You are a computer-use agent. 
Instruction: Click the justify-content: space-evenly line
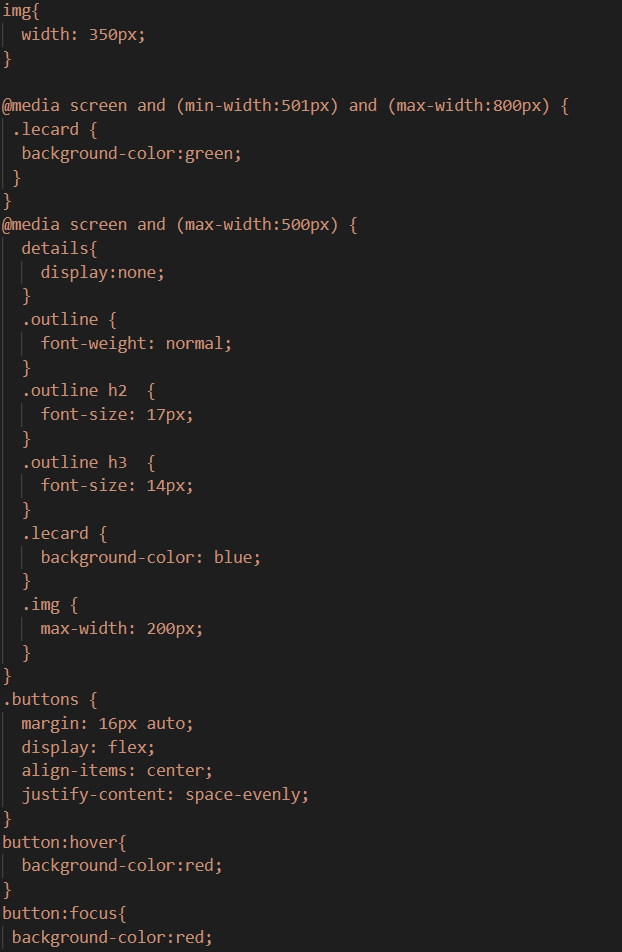point(165,795)
